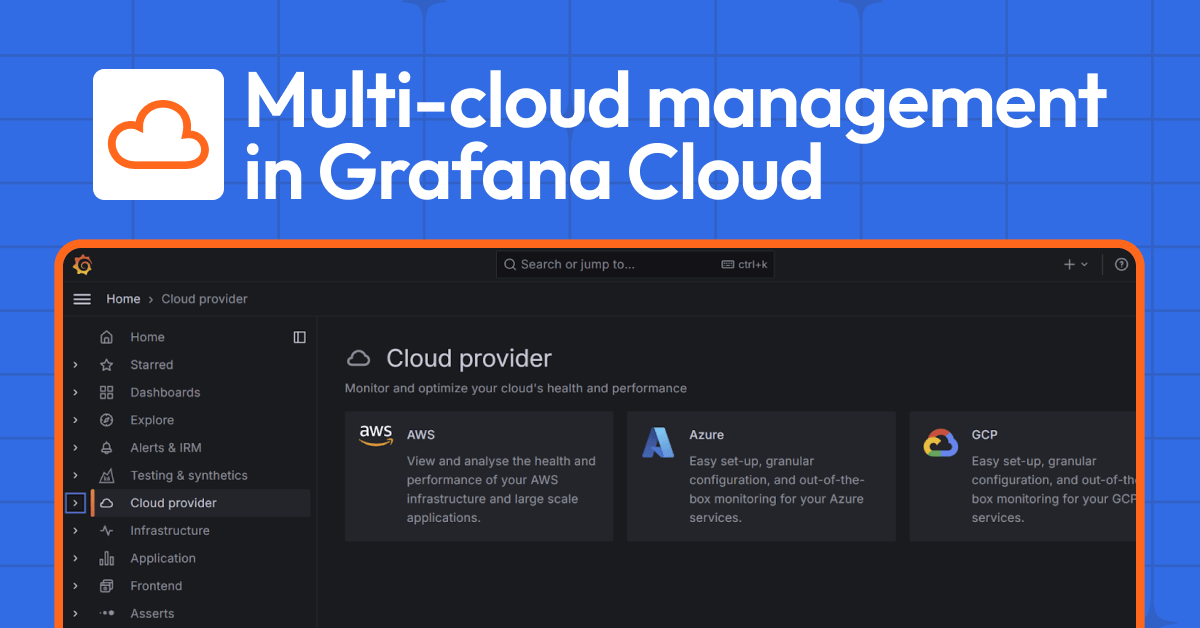This screenshot has height=628, width=1200.
Task: Expand the Dashboards section chevron
Action: point(74,392)
